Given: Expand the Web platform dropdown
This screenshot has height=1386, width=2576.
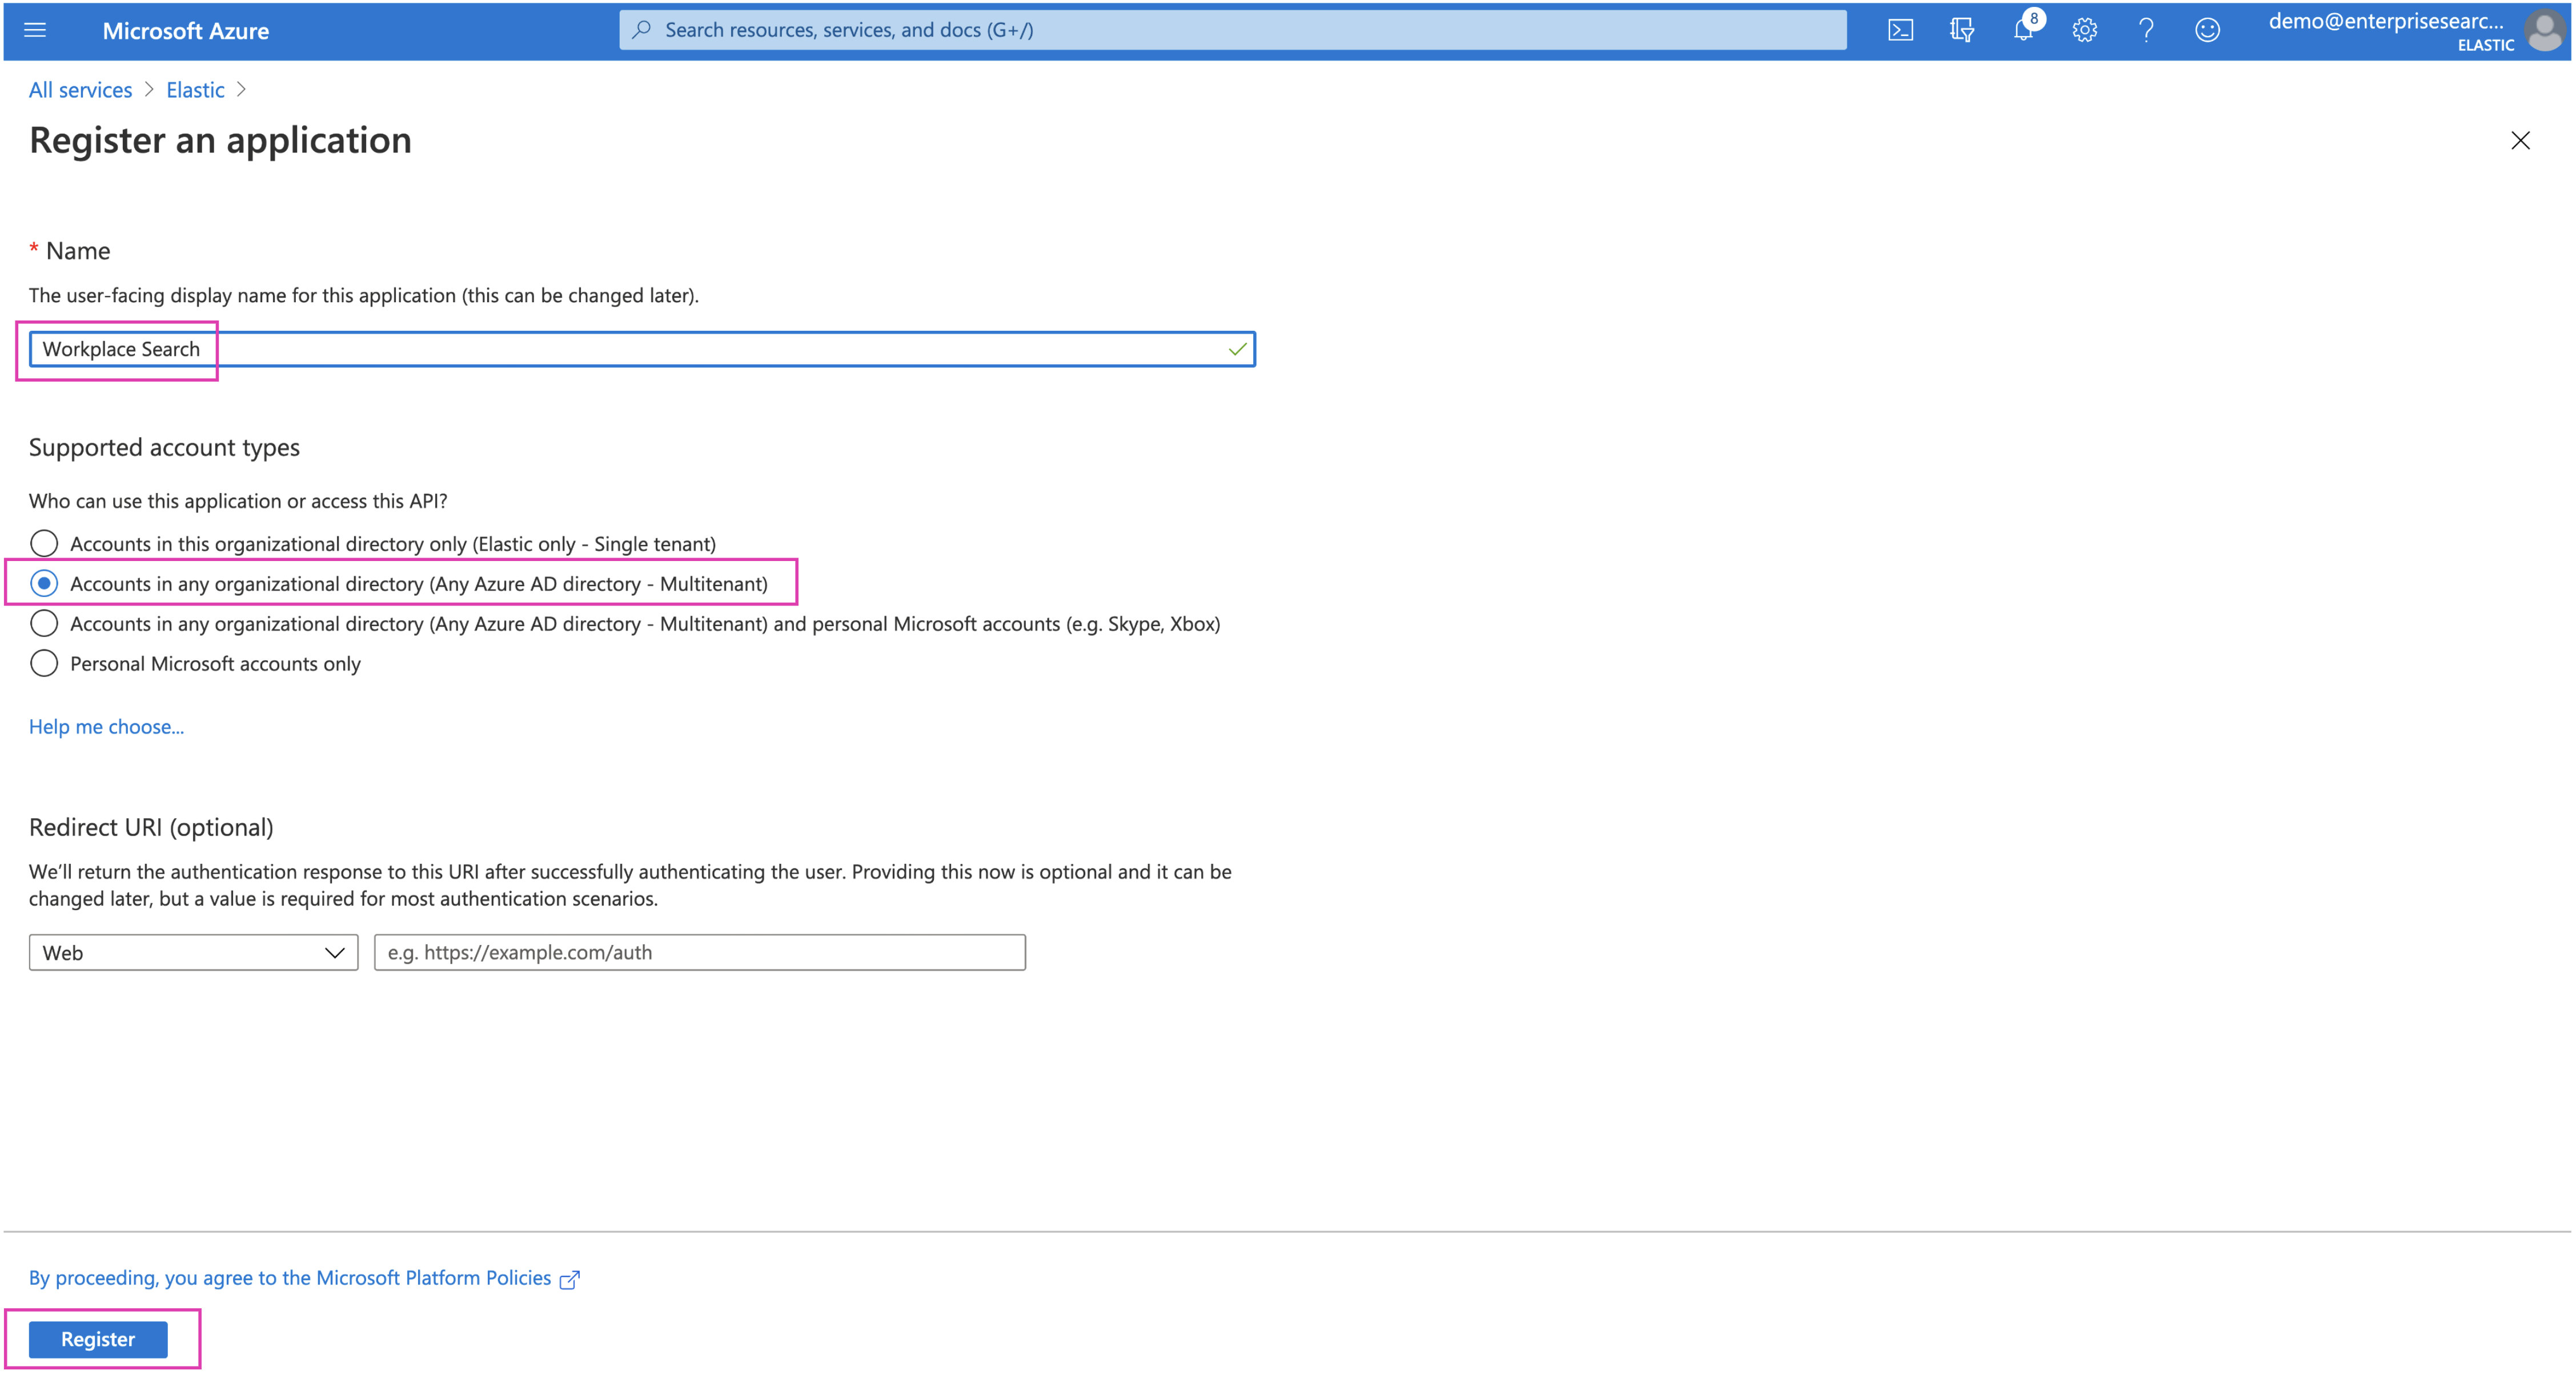Looking at the screenshot, I should tap(193, 953).
